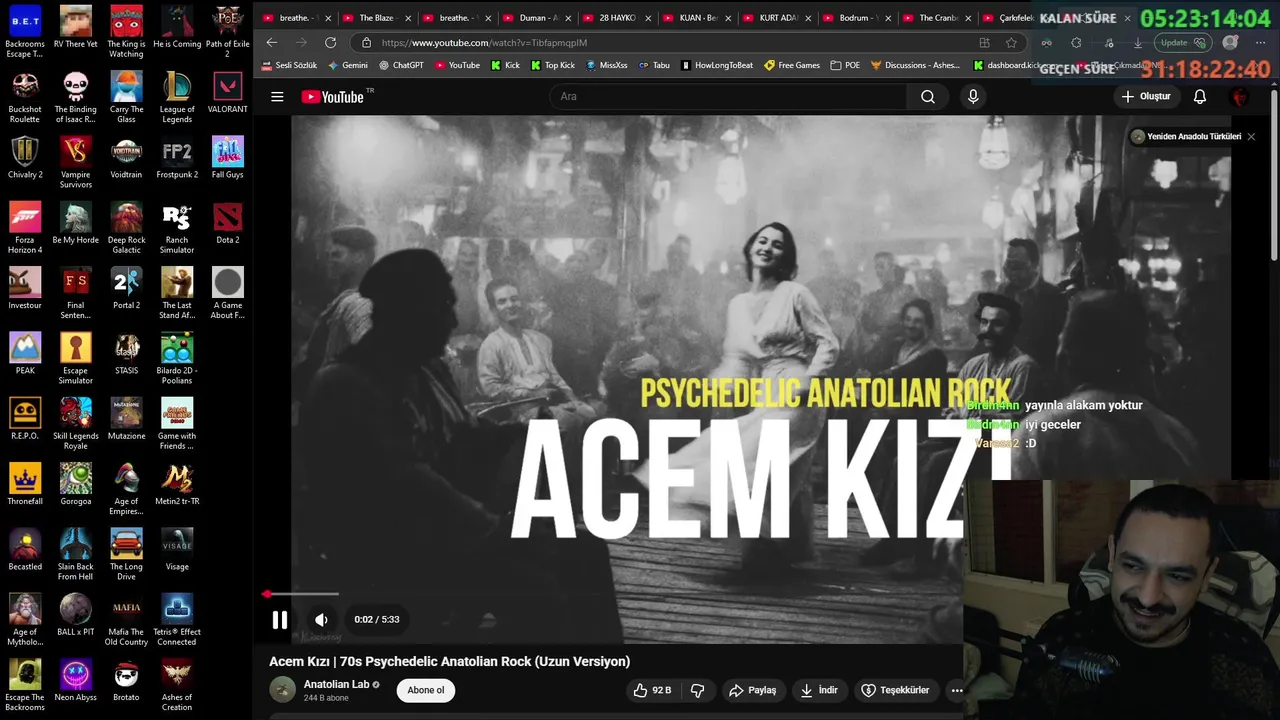Open the Free Games bookmark
The image size is (1280, 720).
click(792, 65)
